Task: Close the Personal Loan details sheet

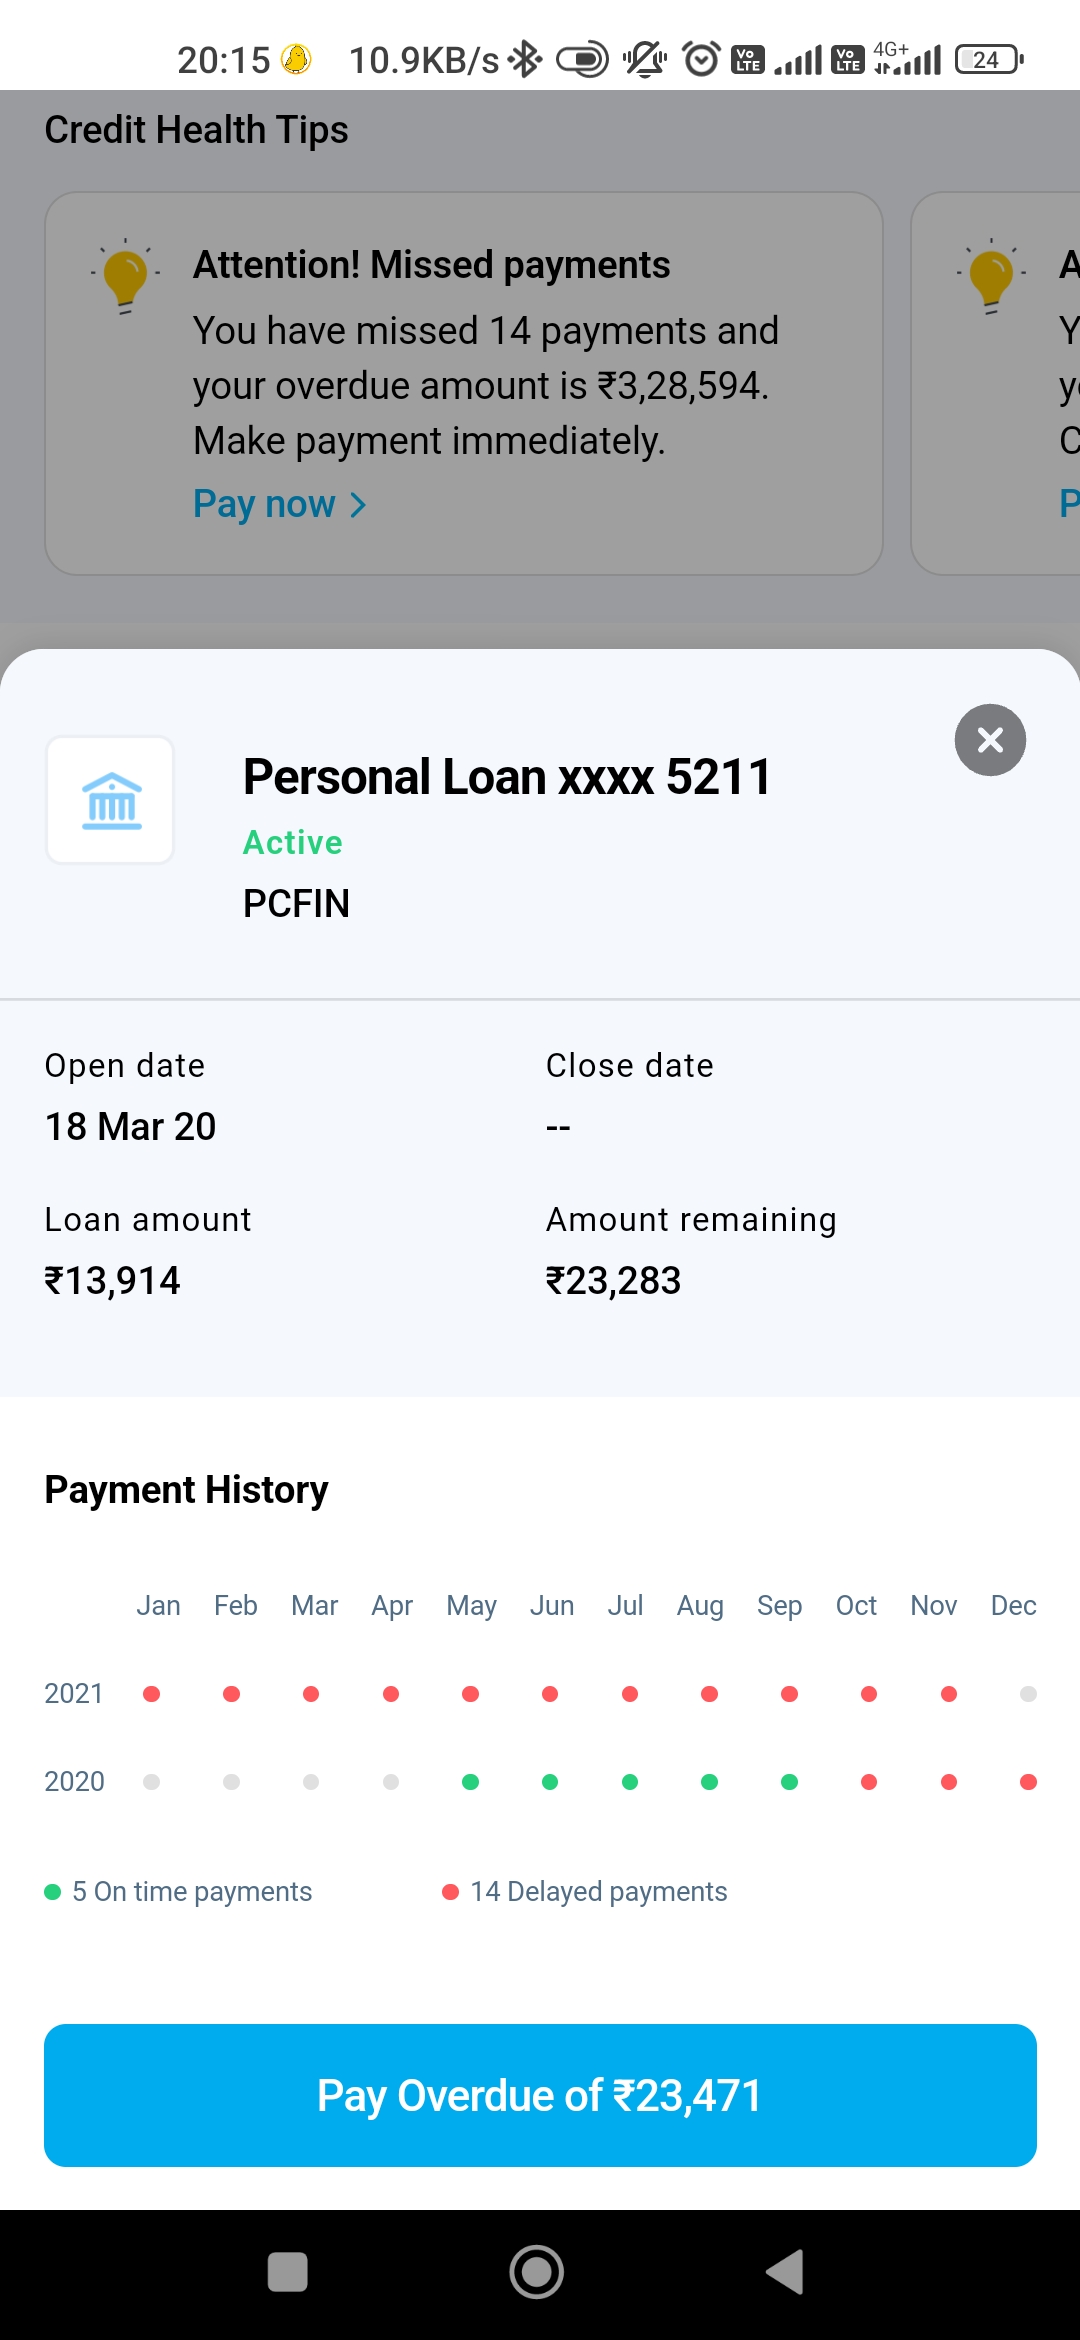Action: click(x=990, y=740)
